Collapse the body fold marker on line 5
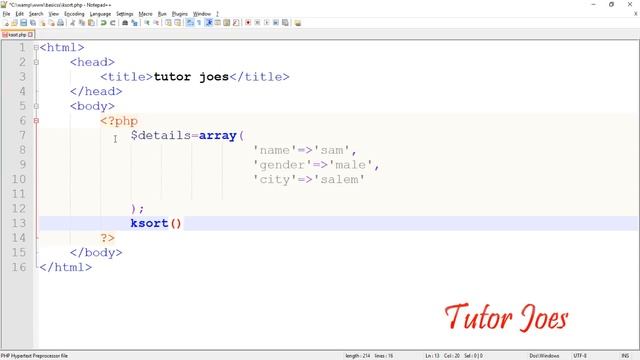 36,106
